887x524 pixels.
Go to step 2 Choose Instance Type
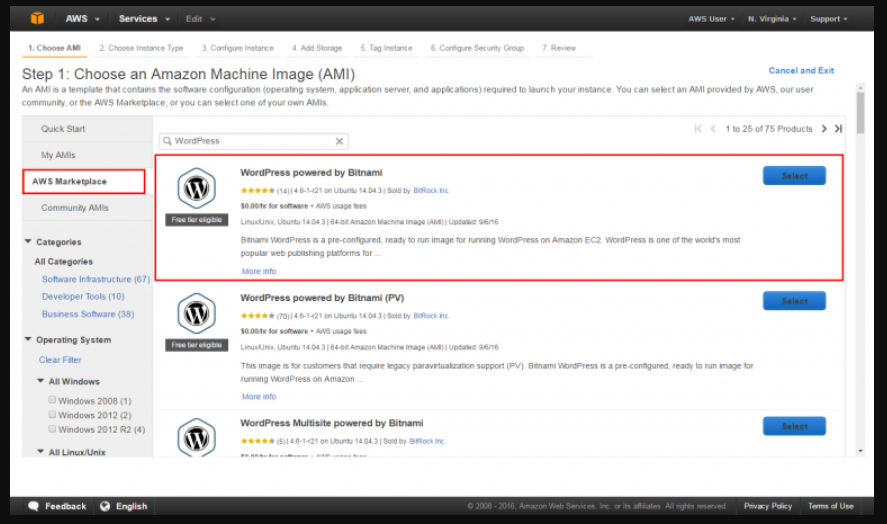click(x=141, y=48)
